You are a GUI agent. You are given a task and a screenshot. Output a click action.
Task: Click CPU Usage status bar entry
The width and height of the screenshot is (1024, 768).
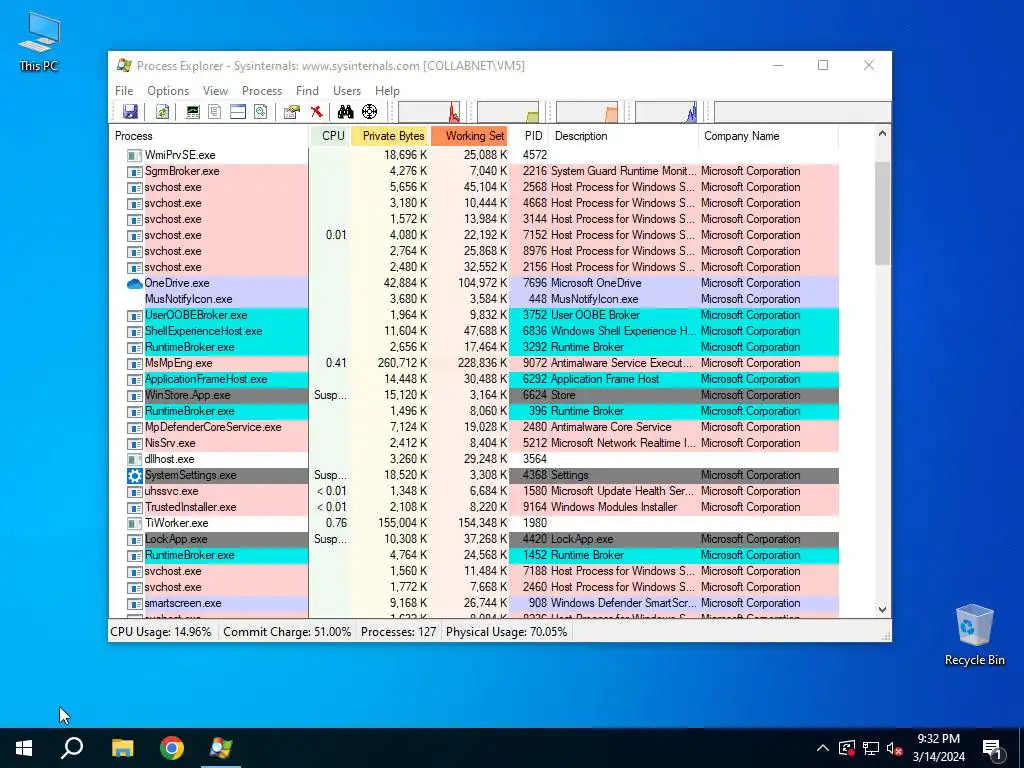(161, 632)
